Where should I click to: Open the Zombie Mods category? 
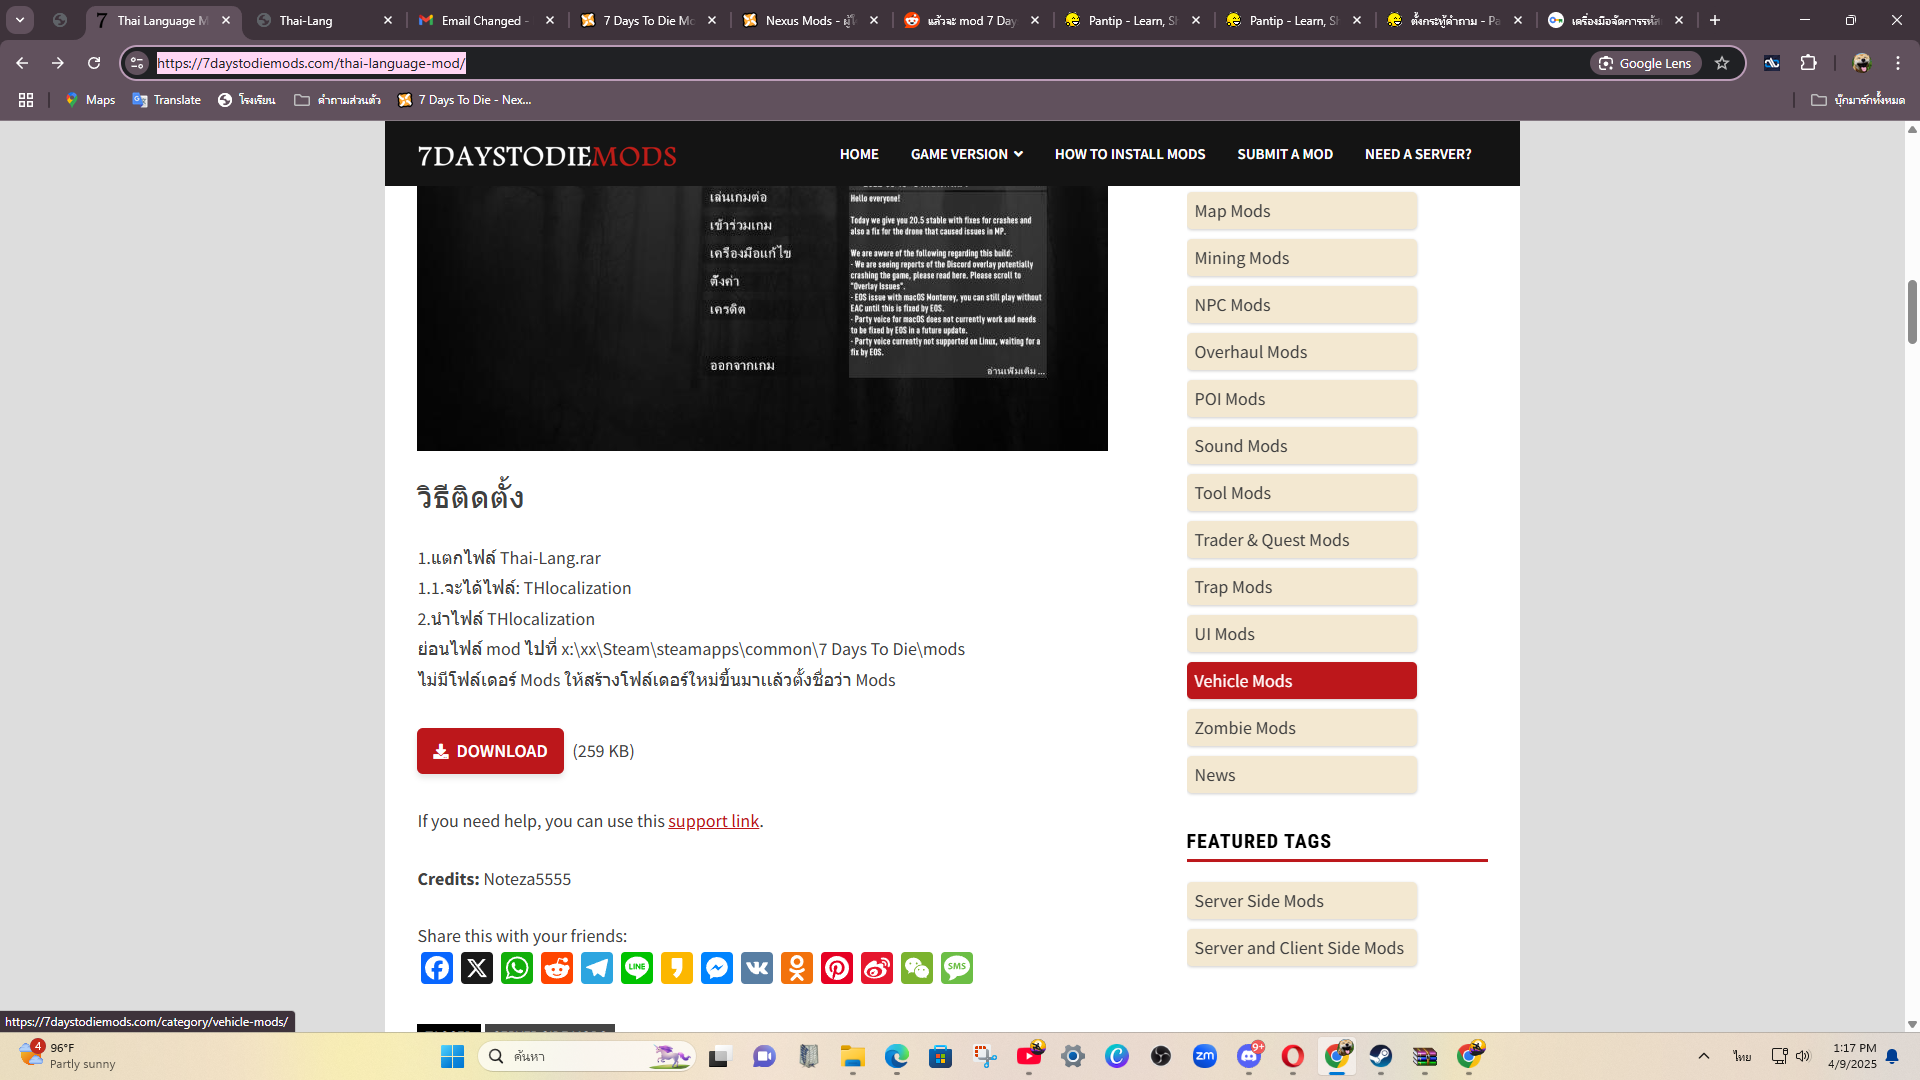(1301, 728)
